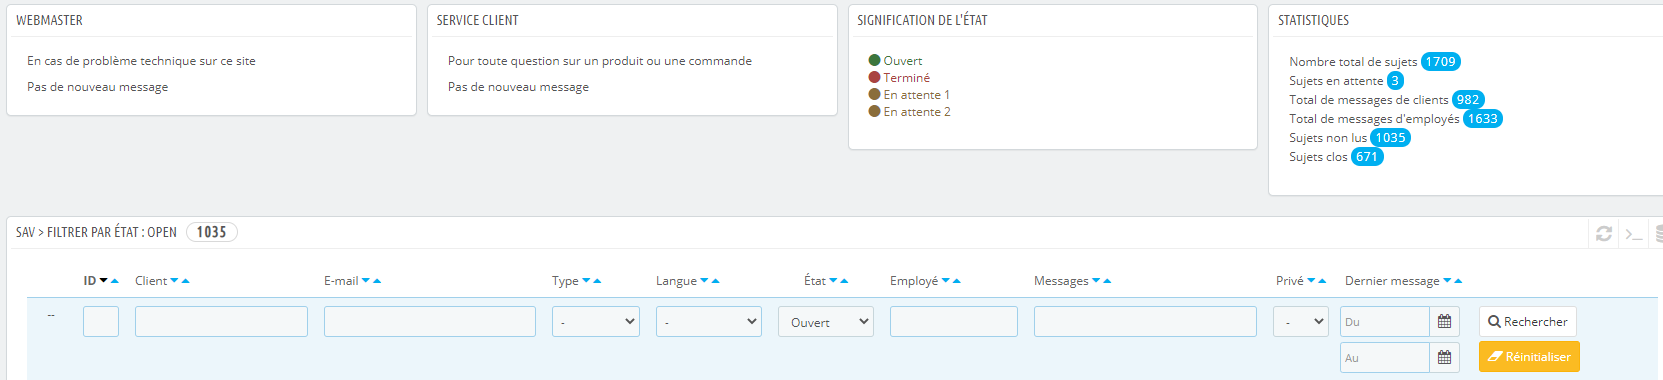Viewport: 1663px width, 380px height.
Task: Open État dropdown showing Ouvert
Action: (826, 321)
